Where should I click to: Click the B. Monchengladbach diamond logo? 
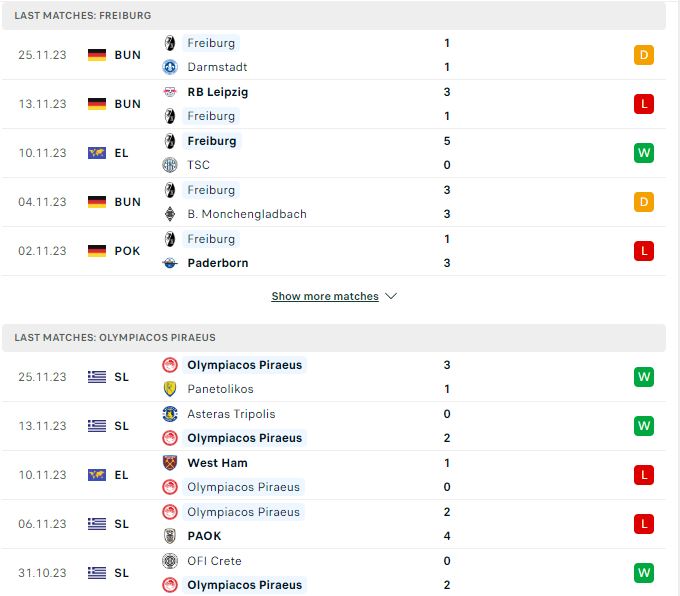point(170,214)
